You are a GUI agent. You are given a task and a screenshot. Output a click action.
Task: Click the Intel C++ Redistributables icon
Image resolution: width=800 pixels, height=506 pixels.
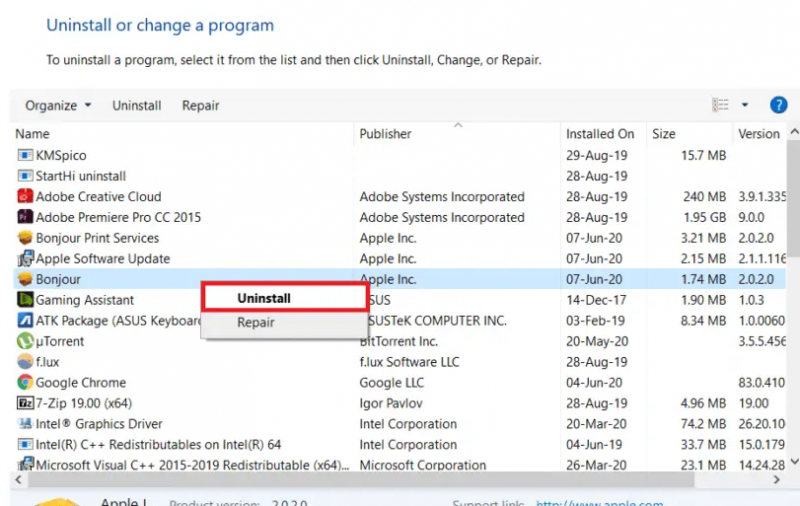(25, 444)
